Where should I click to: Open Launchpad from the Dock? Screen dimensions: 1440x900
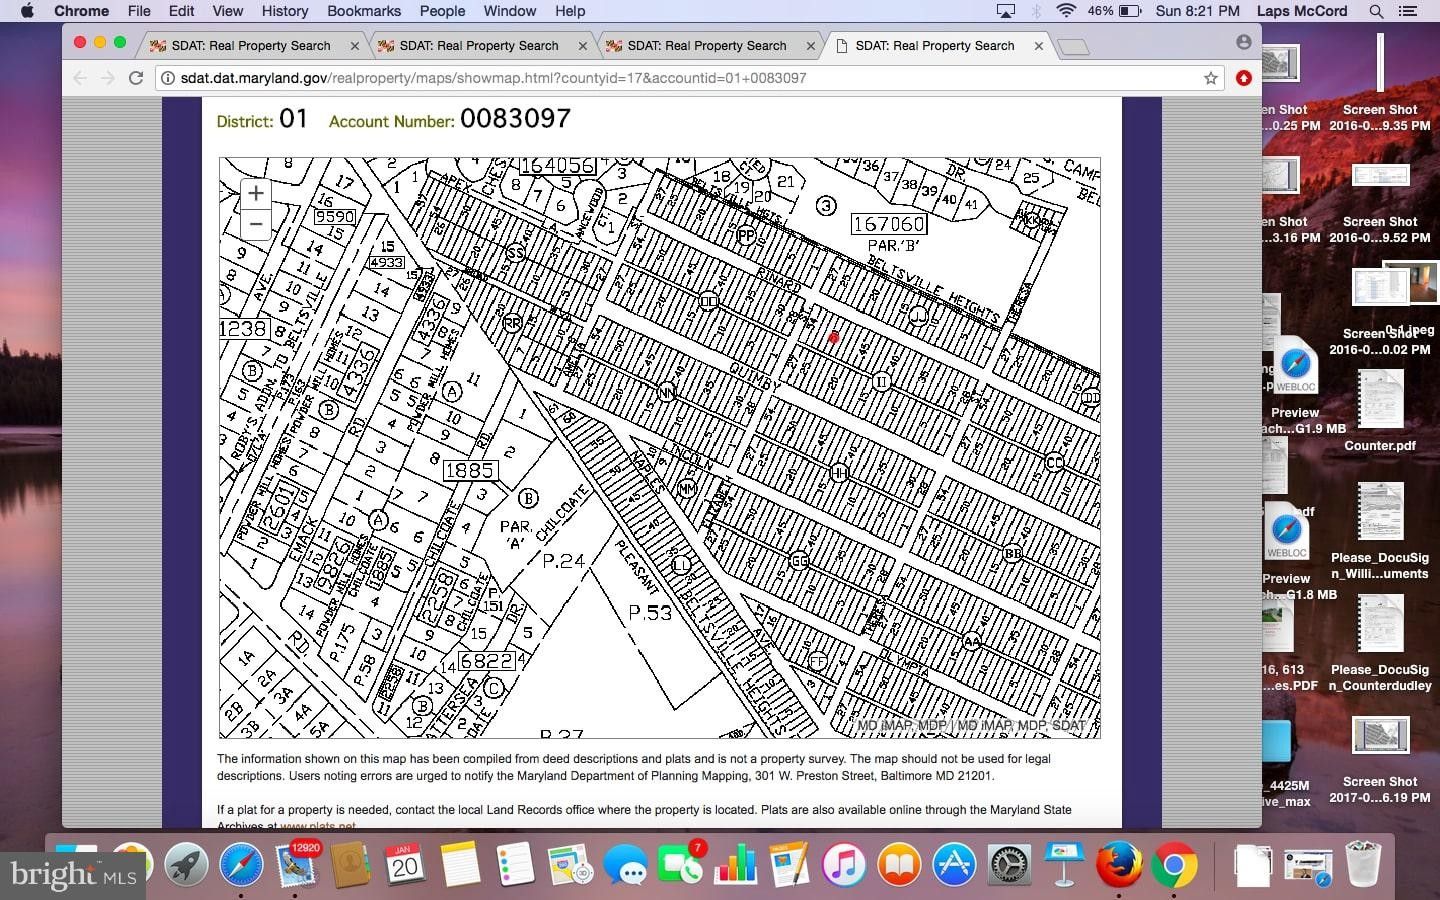[186, 864]
